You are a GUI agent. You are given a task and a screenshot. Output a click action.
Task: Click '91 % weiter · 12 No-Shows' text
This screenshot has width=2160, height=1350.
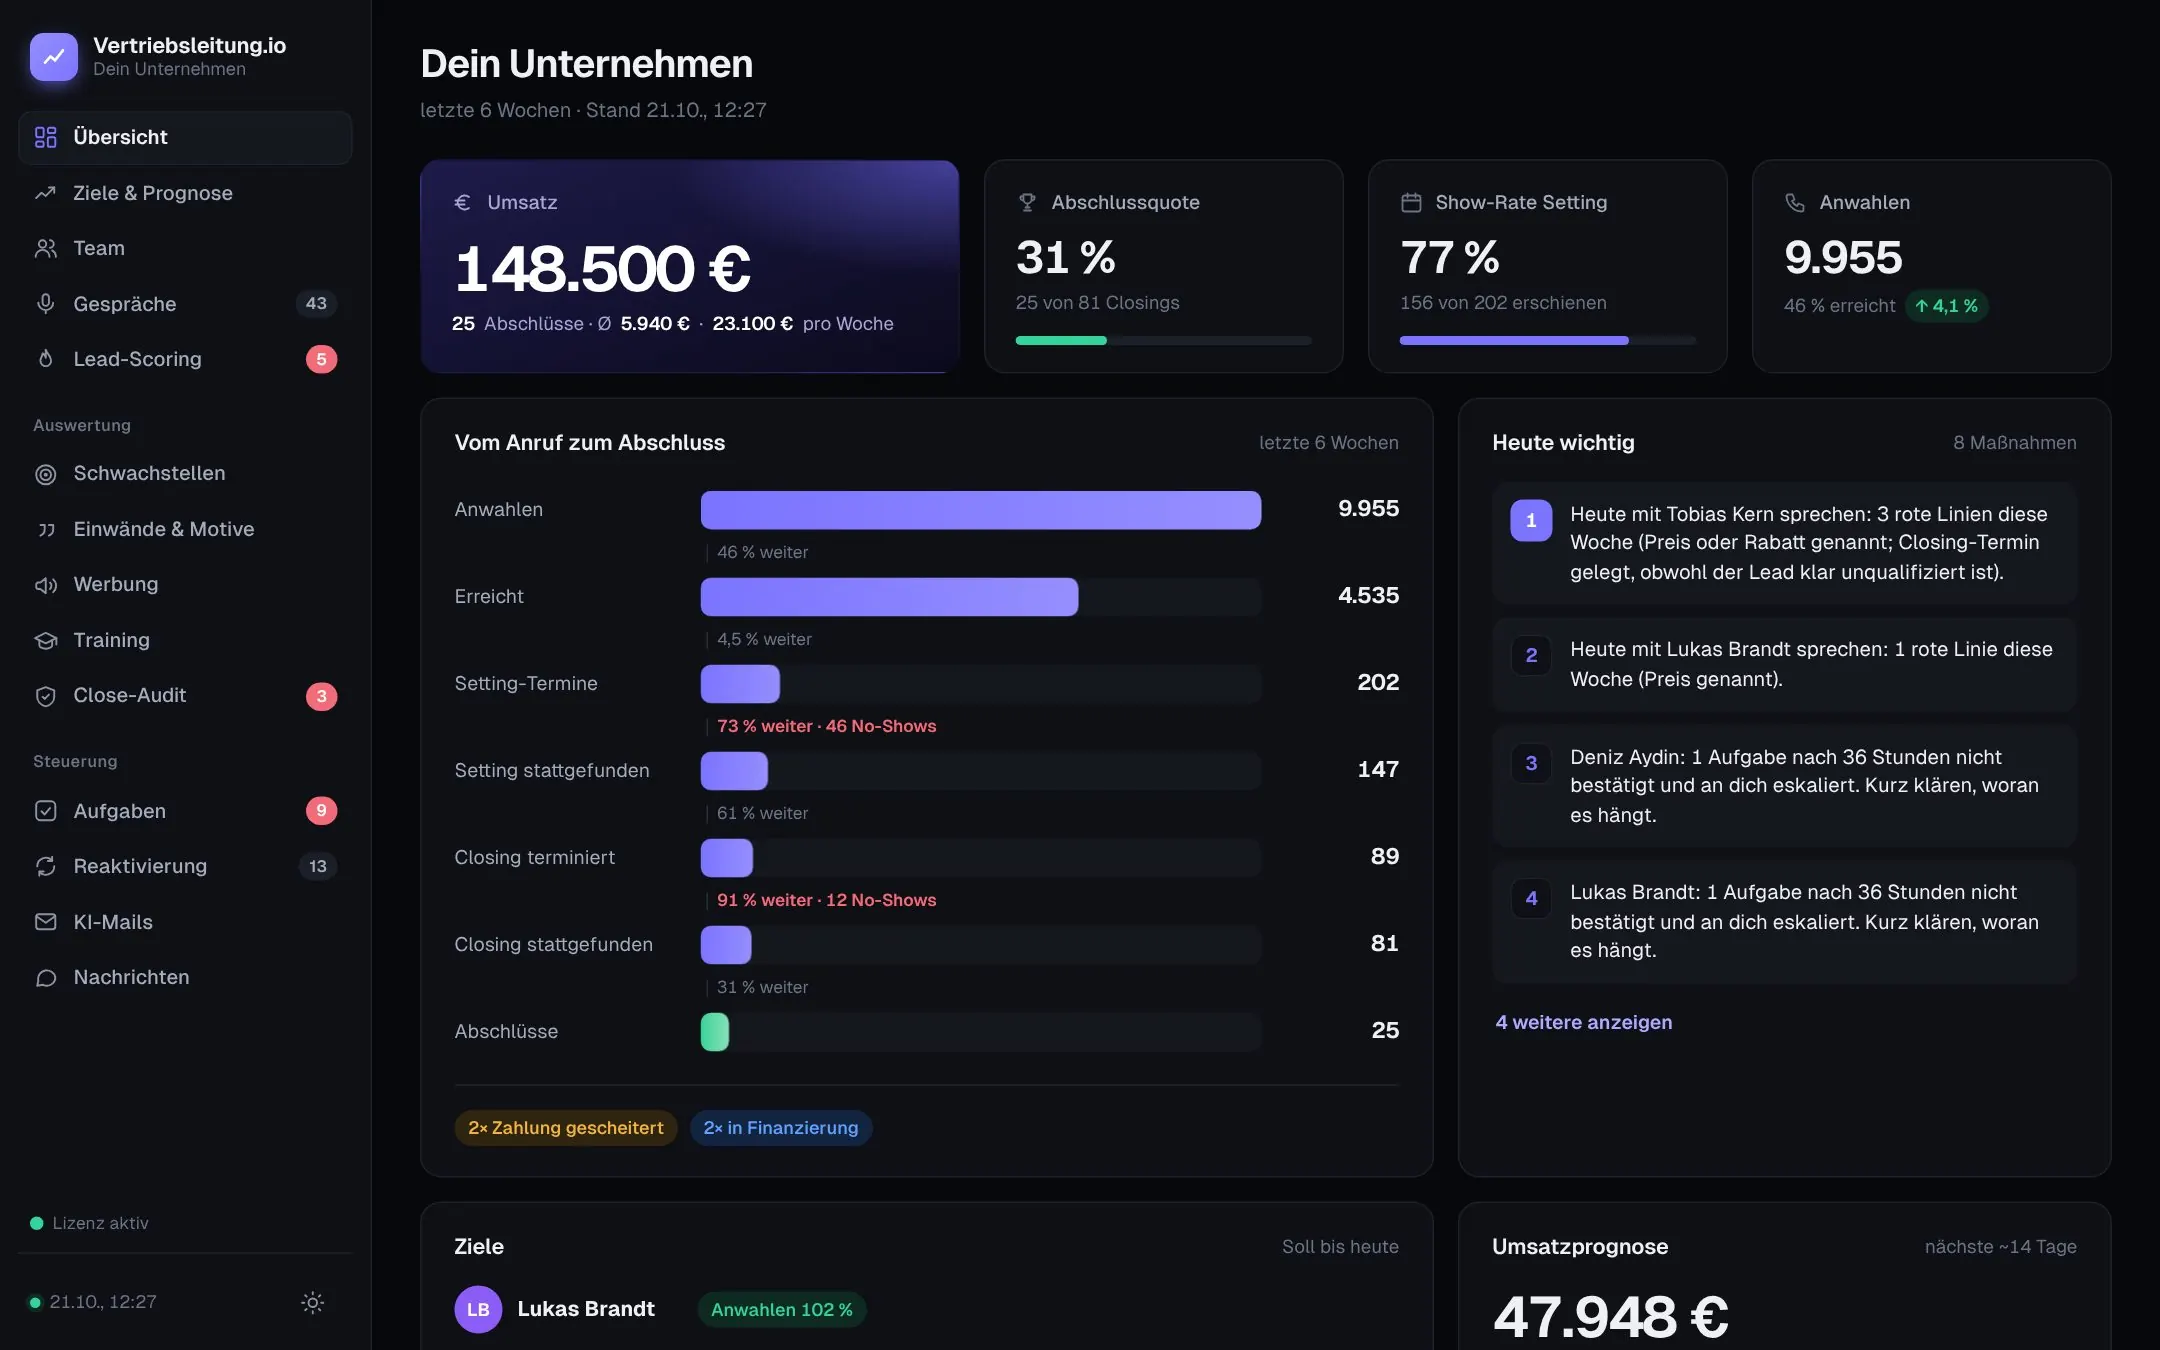tap(827, 900)
